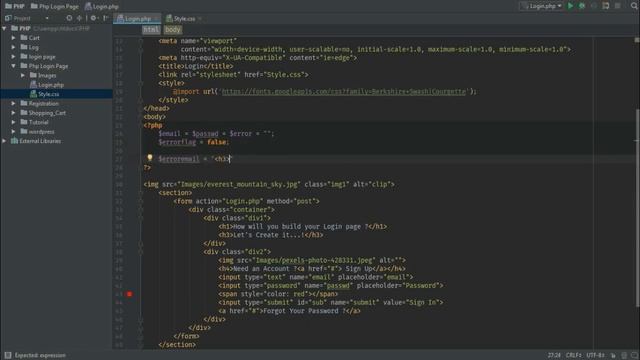640x360 pixels.
Task: Expand the login page folder
Action: click(13, 57)
